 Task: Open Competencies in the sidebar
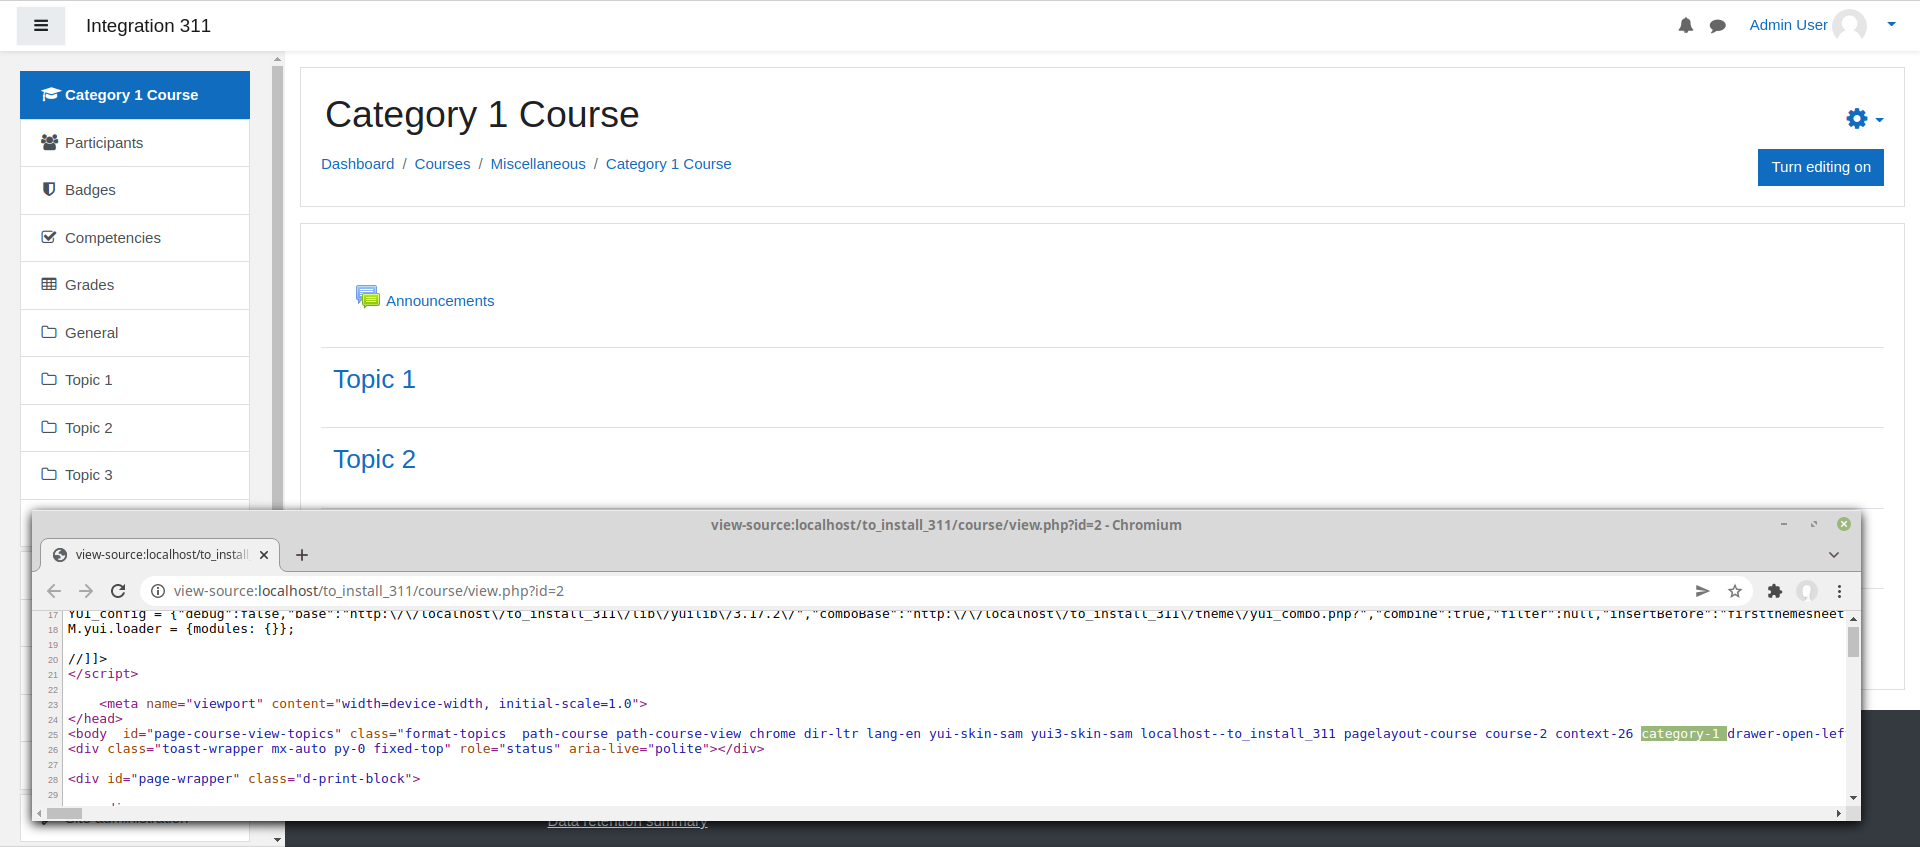coord(135,238)
